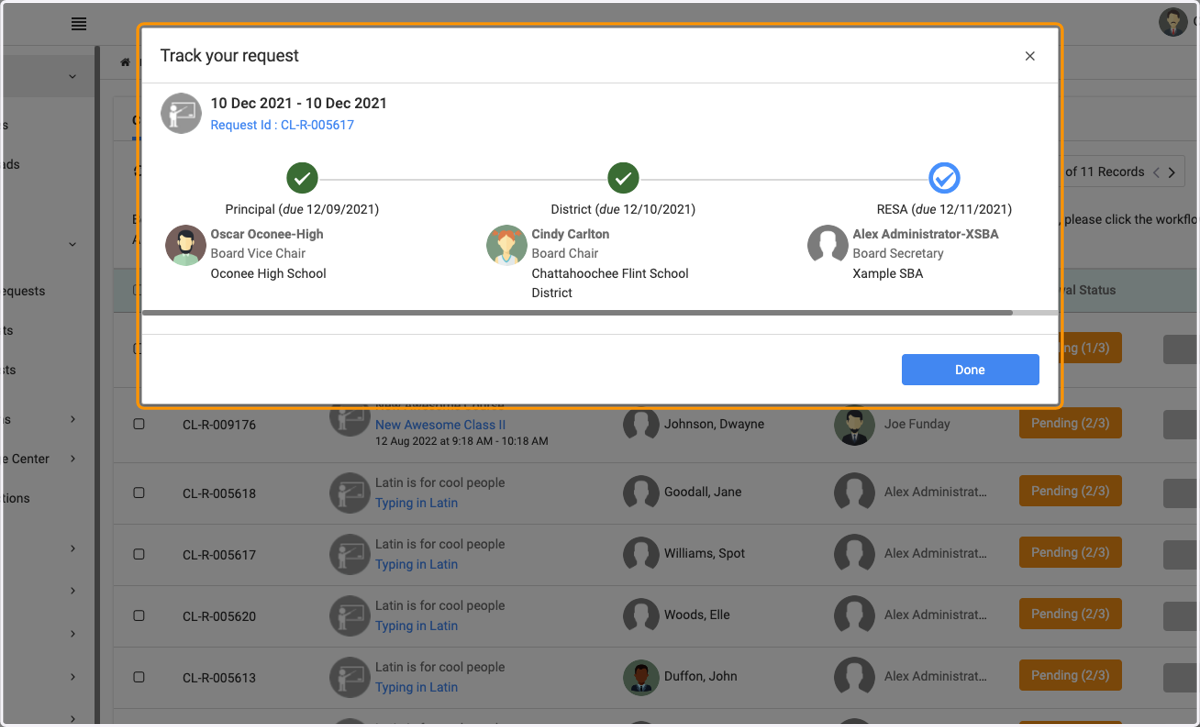Screen dimensions: 1200x727
Task: Click class icon in row CL-R-005620
Action: pos(349,615)
